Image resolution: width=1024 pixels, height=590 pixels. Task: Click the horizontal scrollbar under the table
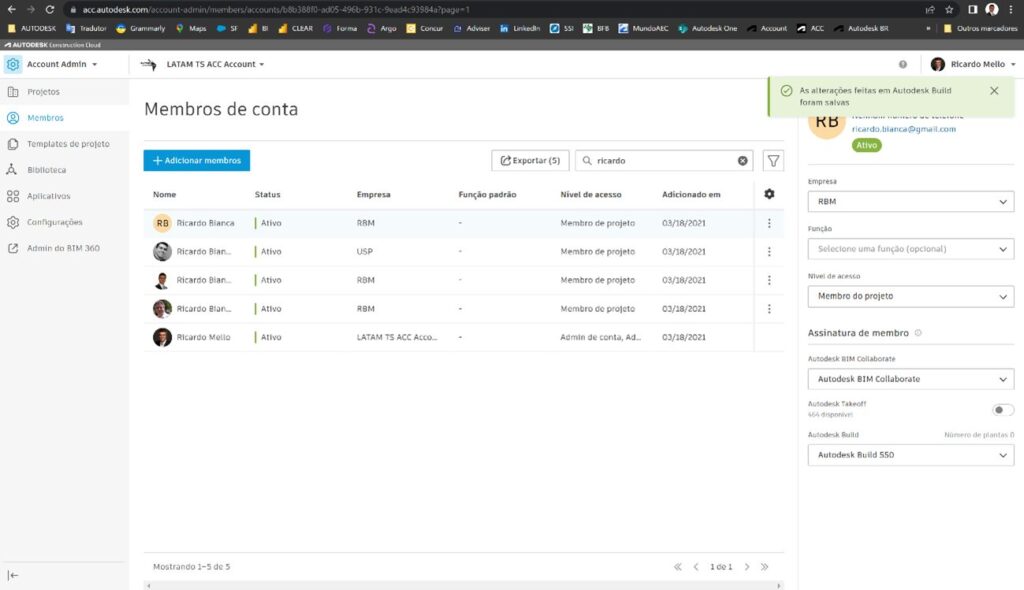[464, 585]
